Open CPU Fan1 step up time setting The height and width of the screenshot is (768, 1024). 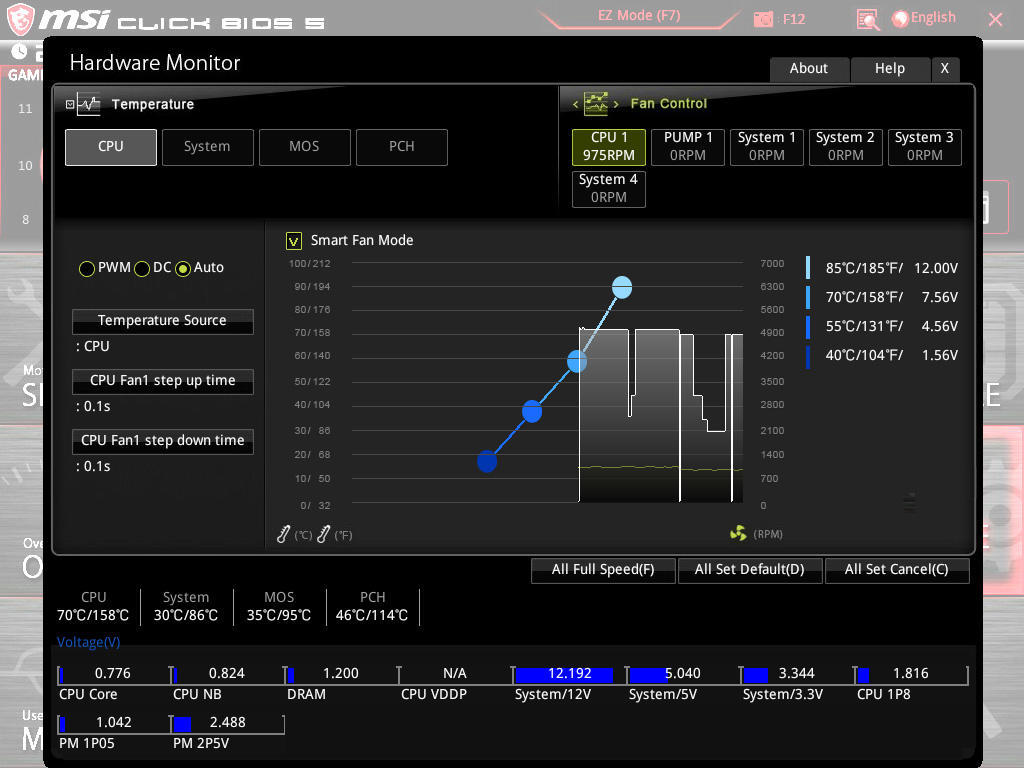(x=163, y=381)
